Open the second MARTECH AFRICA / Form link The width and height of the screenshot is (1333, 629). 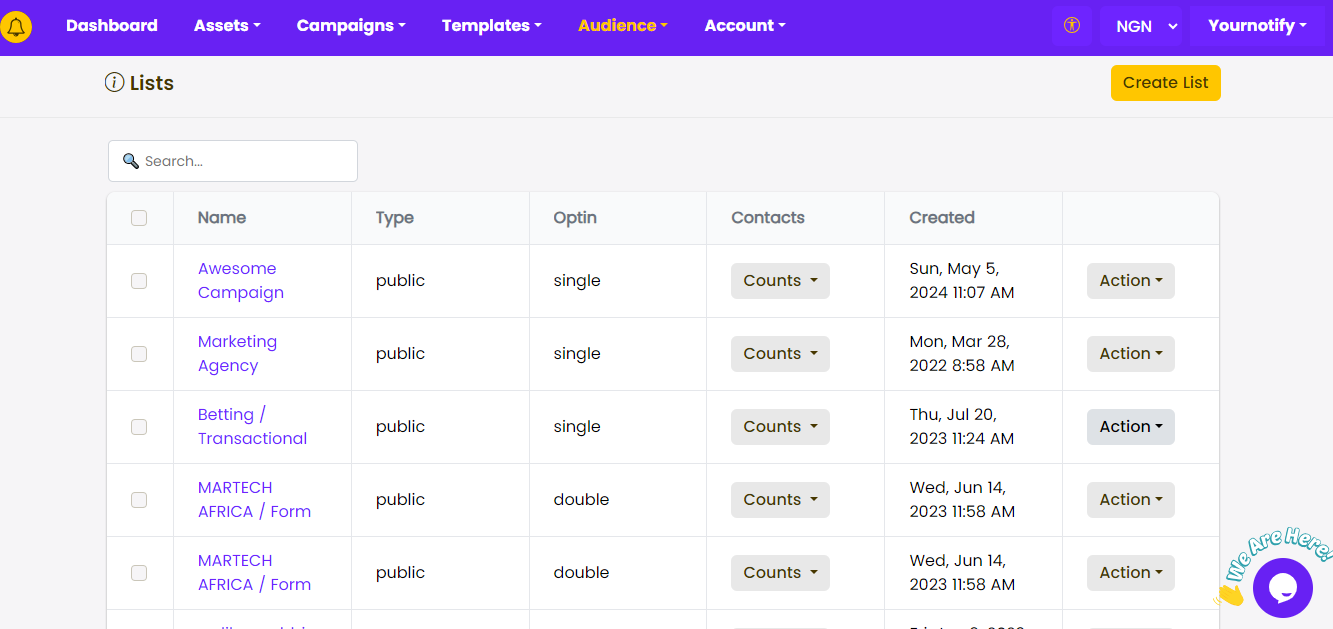[x=254, y=573]
